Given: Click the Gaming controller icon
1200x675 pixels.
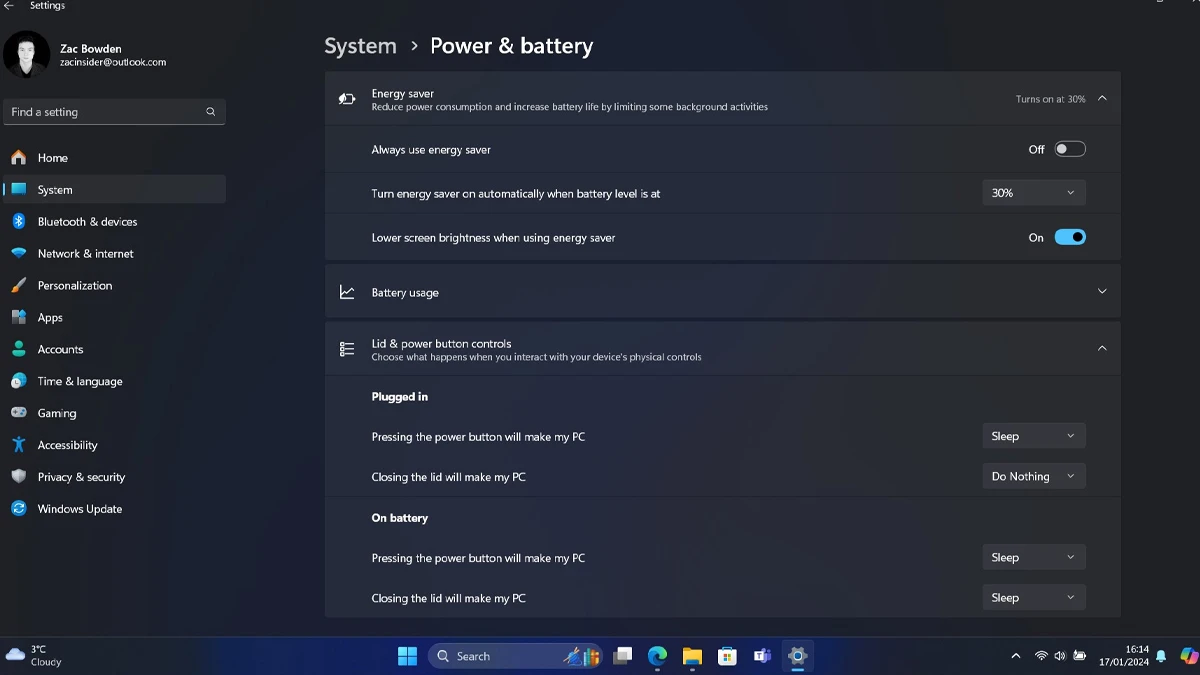Looking at the screenshot, I should click(x=18, y=413).
